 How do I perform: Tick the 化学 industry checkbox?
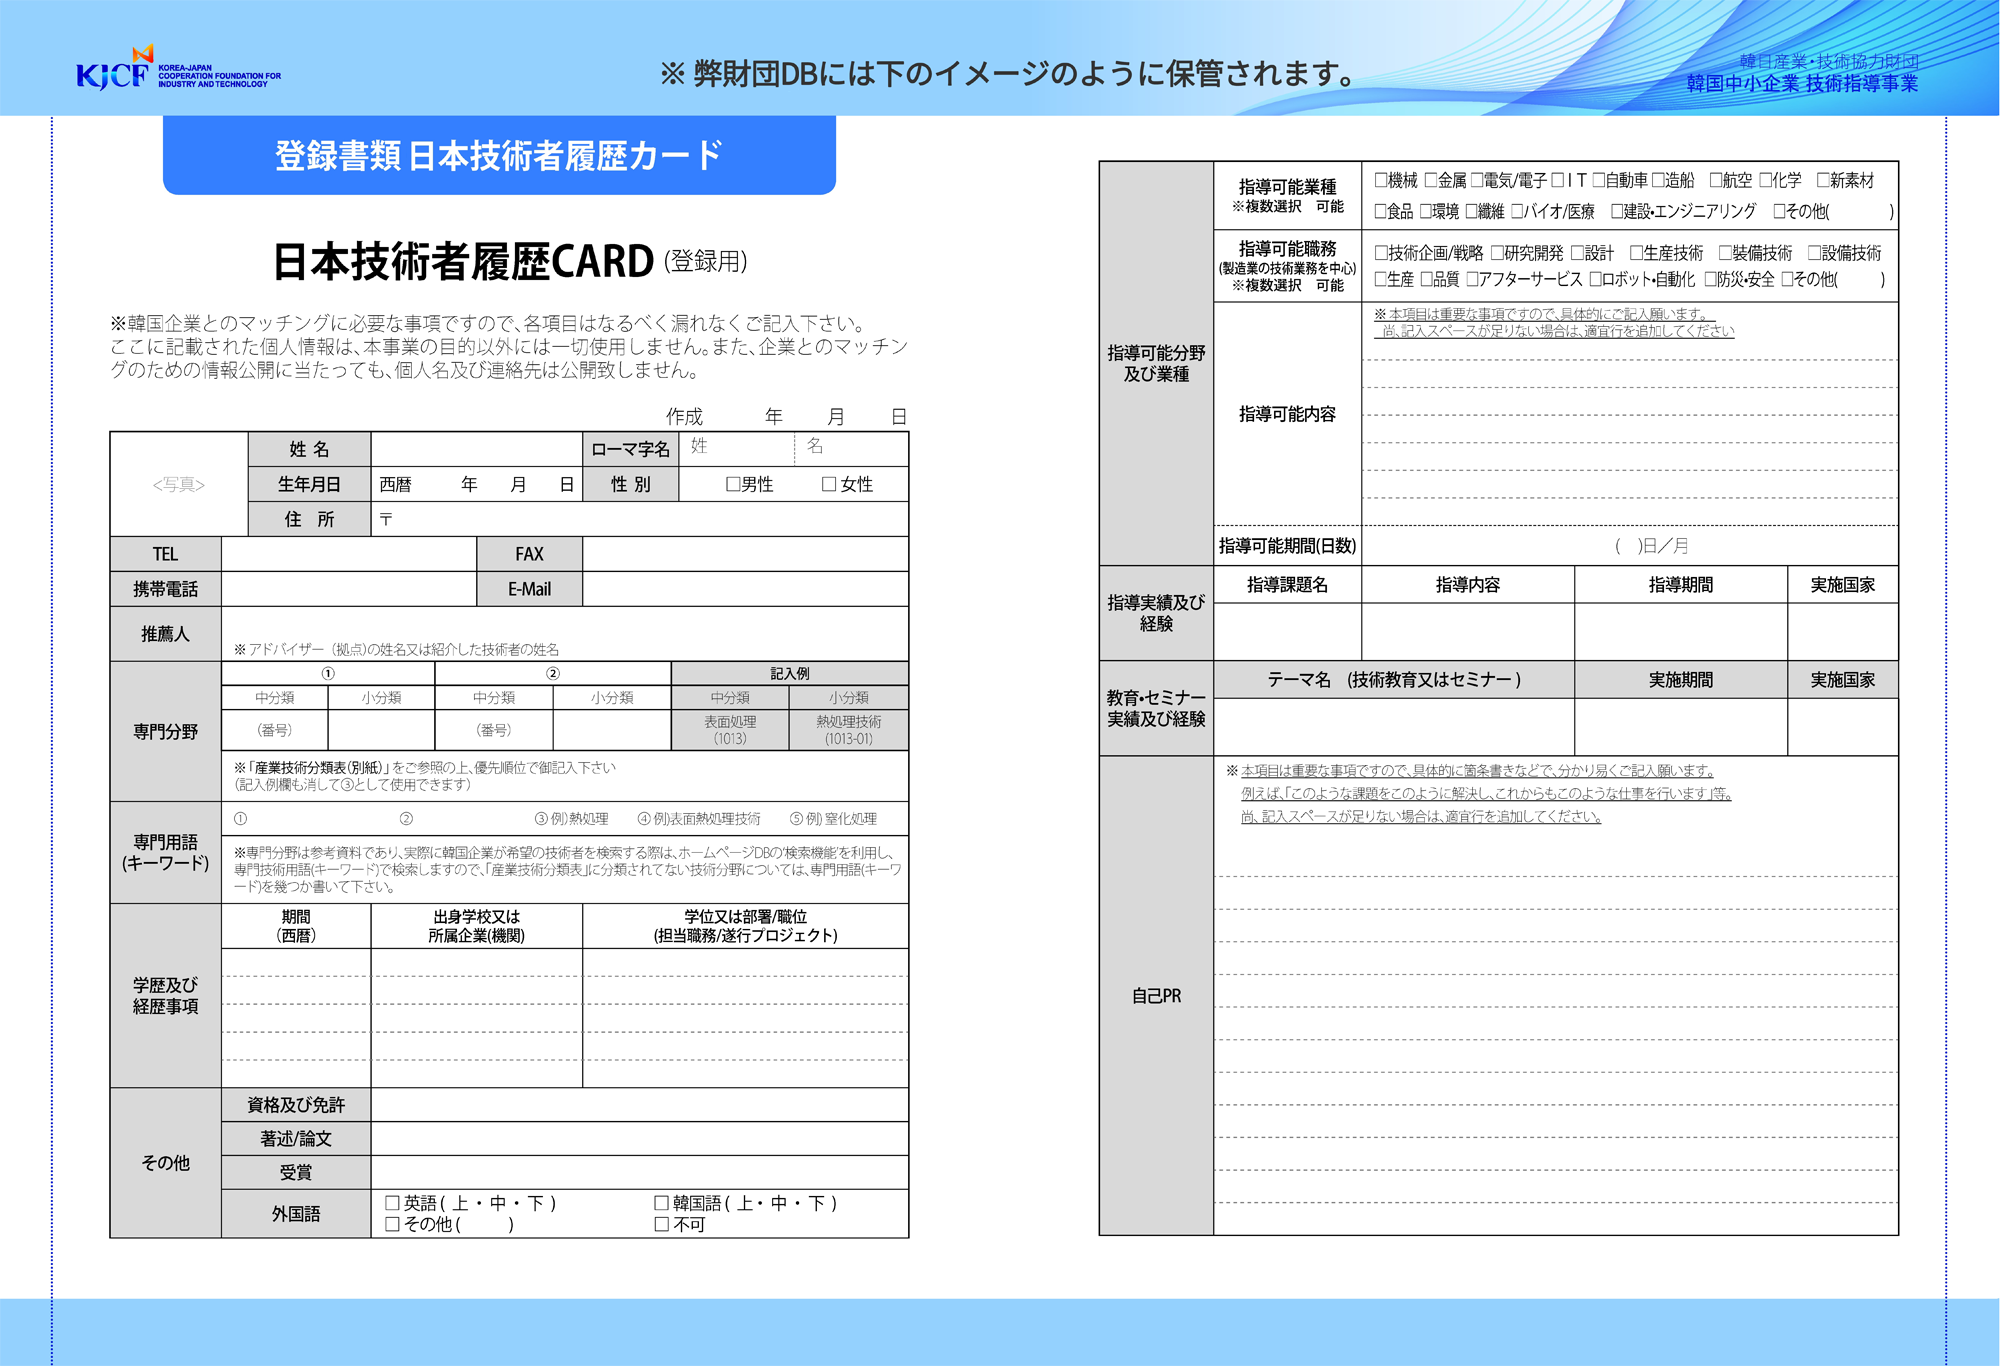point(1766,180)
